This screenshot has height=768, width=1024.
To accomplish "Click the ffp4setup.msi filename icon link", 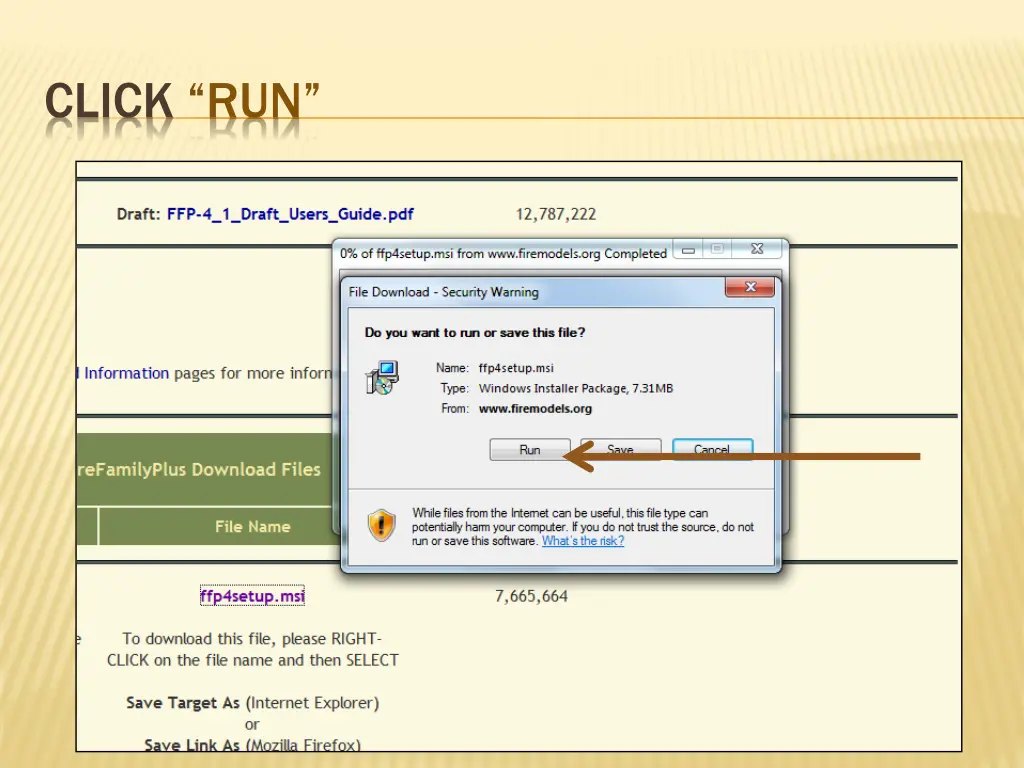I will pyautogui.click(x=252, y=595).
